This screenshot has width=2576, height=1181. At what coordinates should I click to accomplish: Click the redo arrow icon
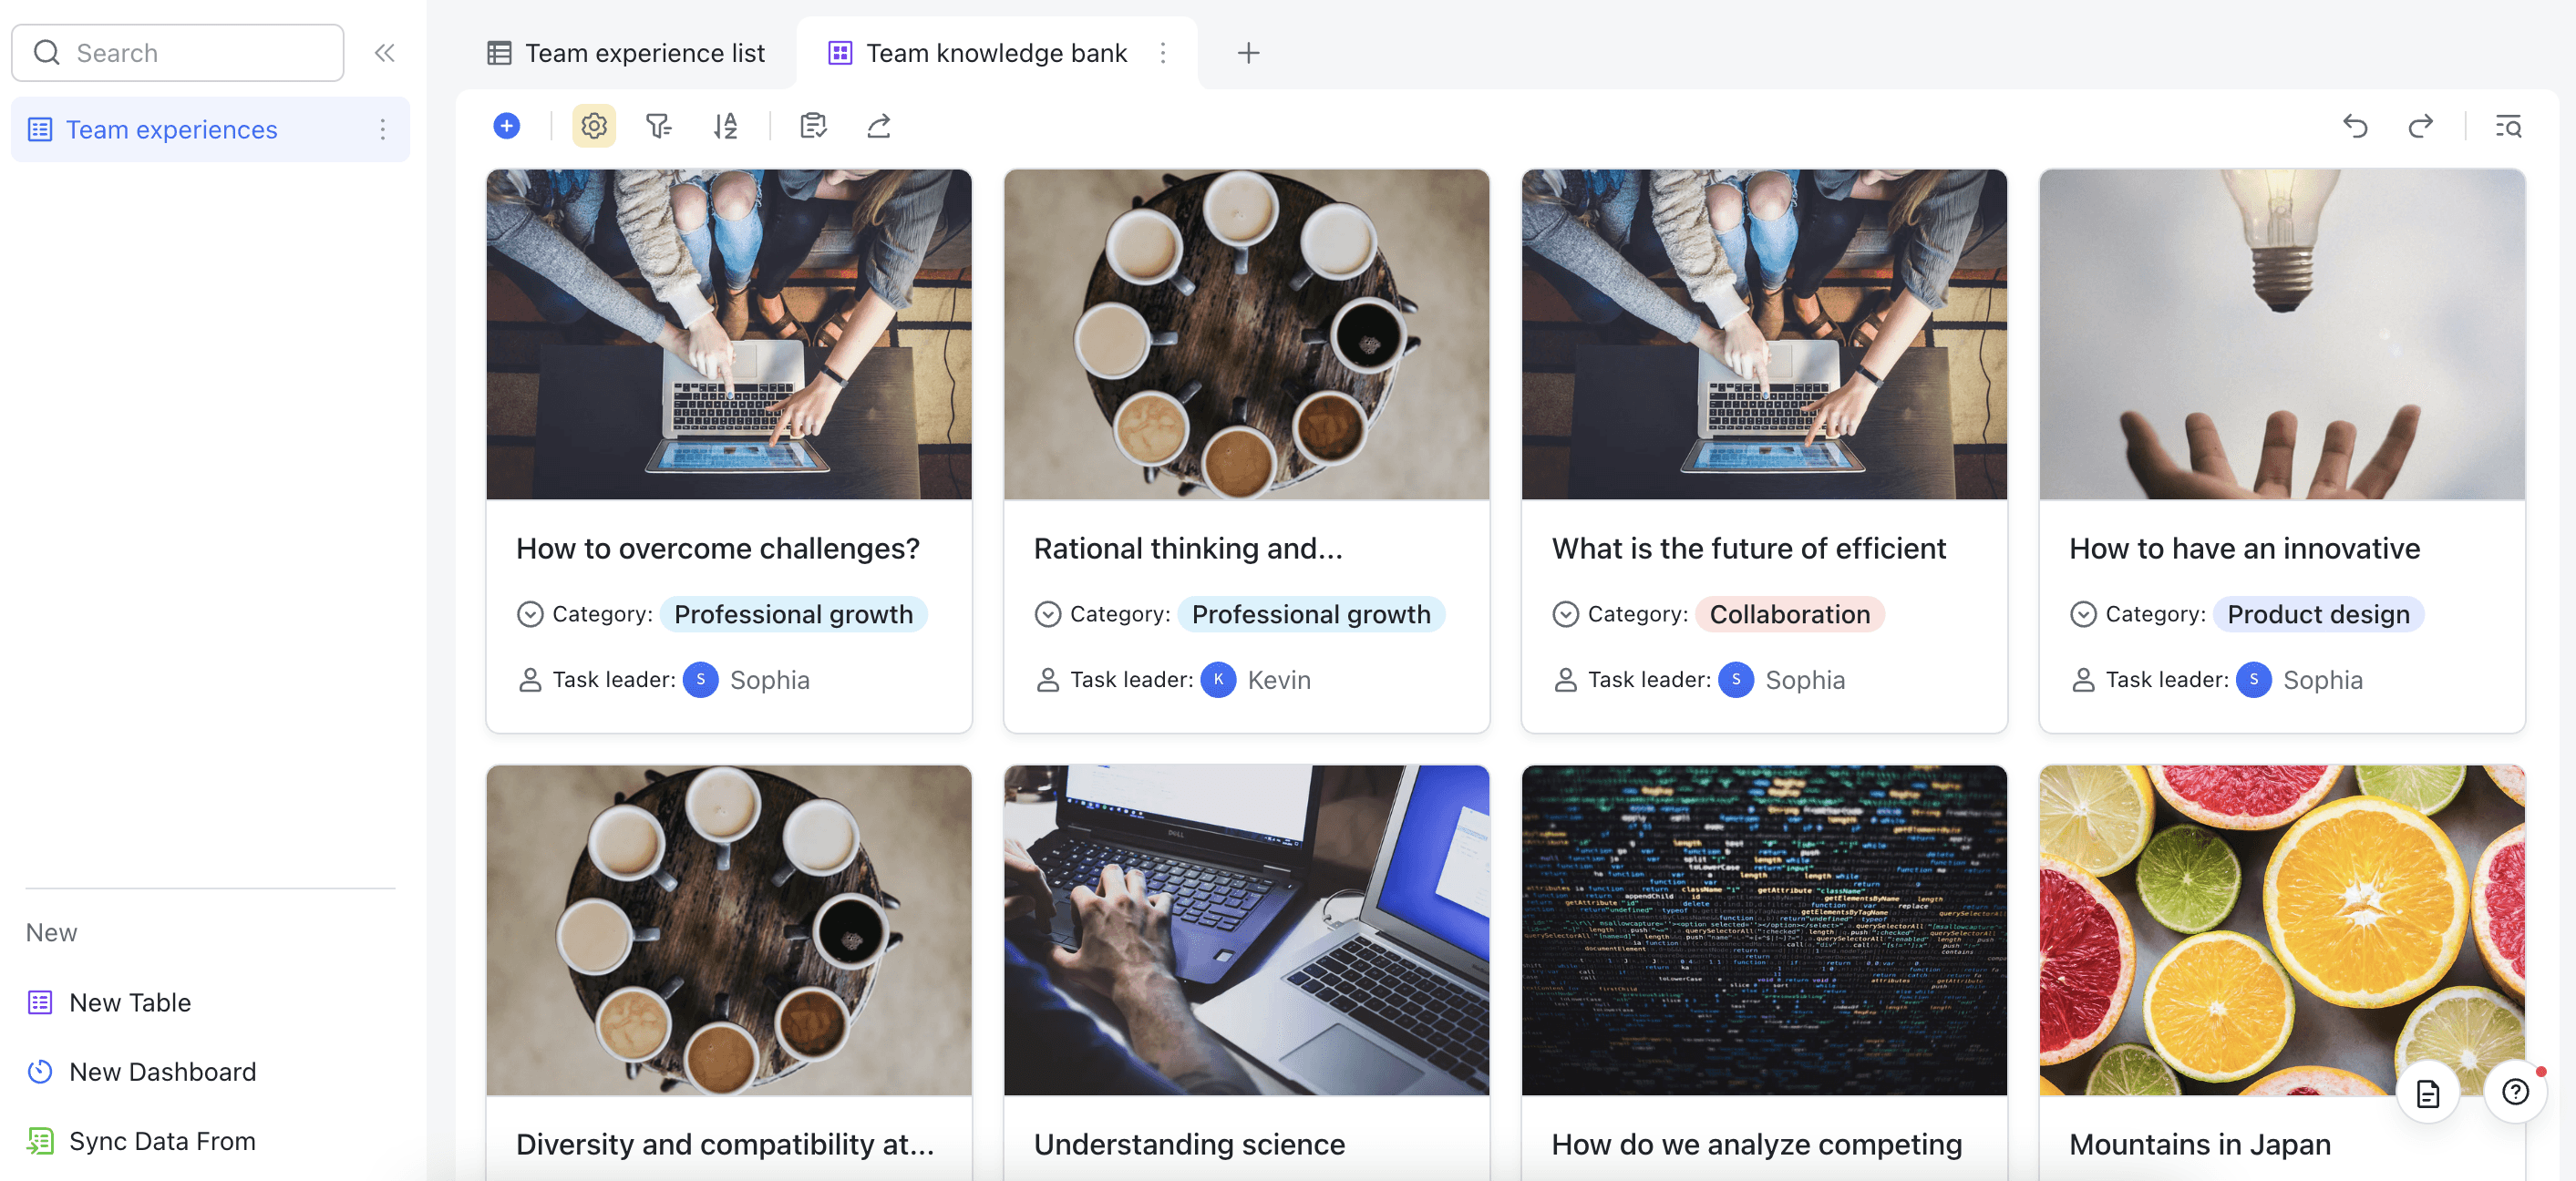[x=2420, y=126]
